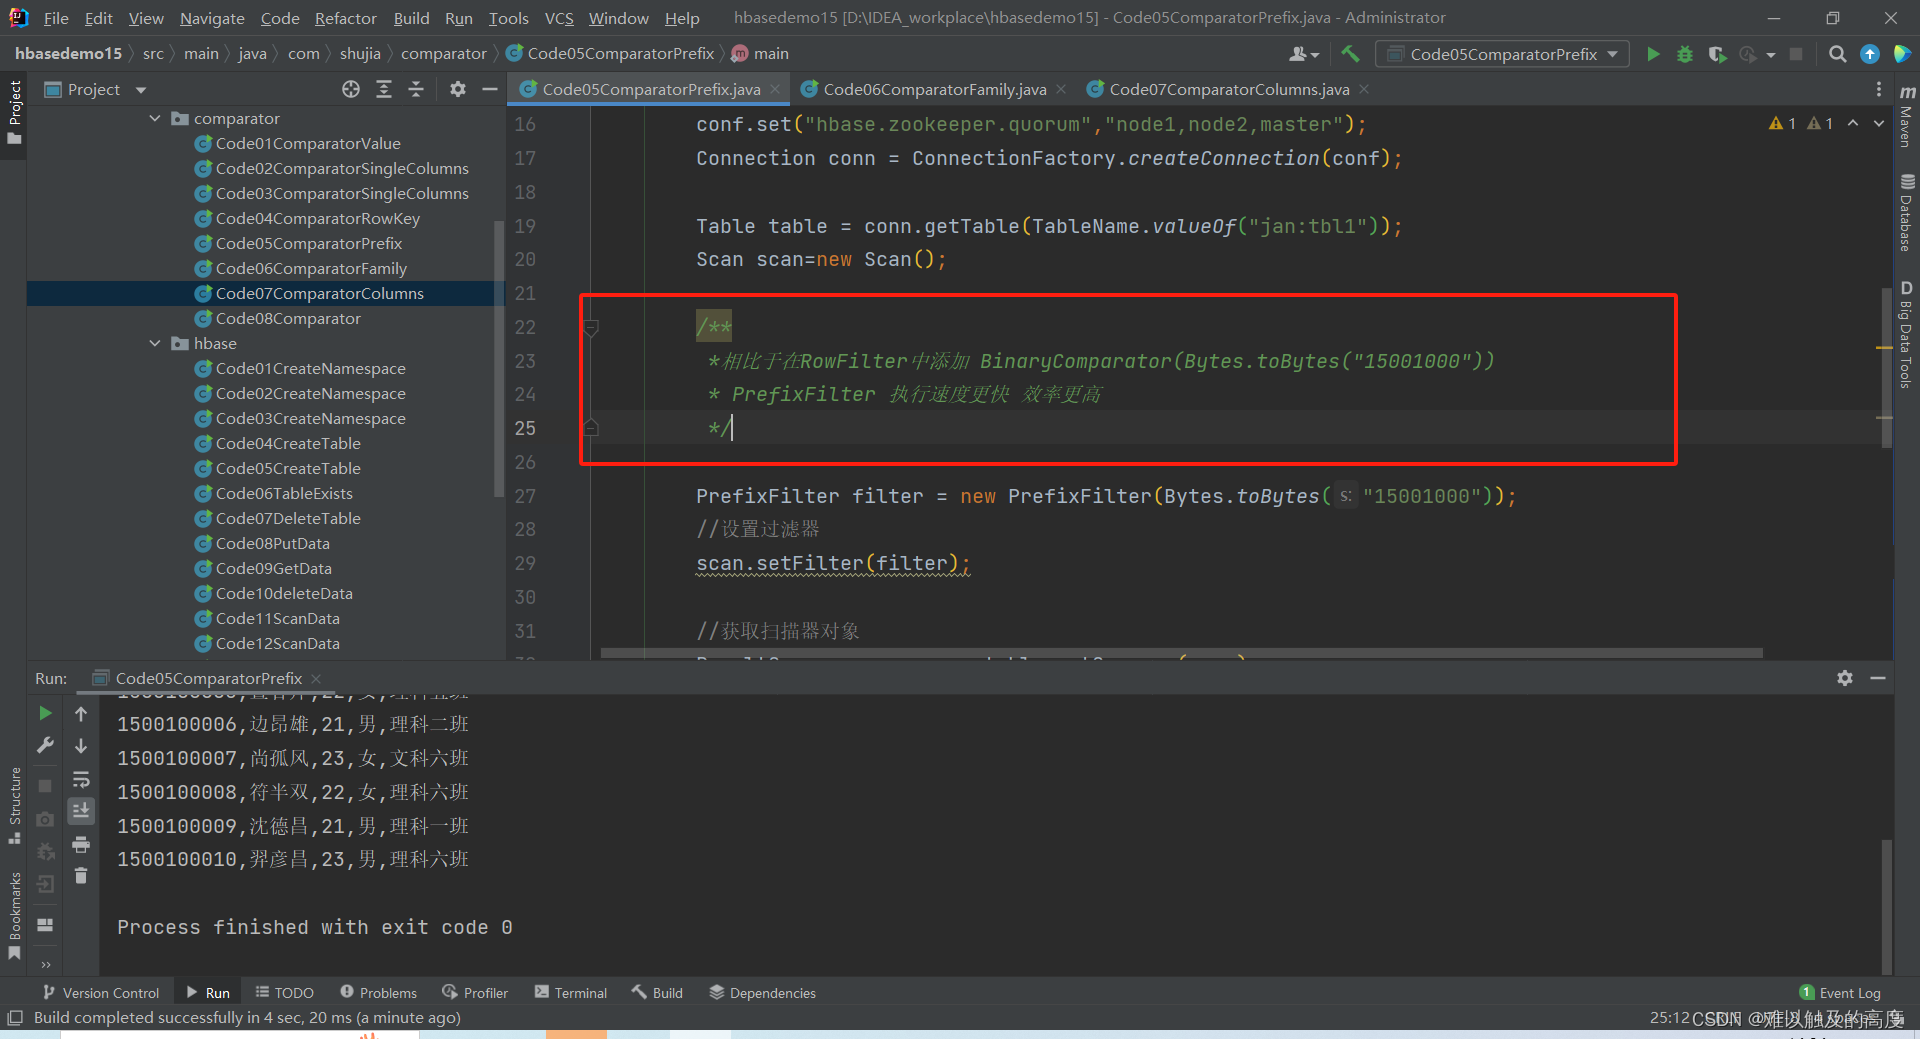Screen dimensions: 1920x1039
Task: Clear all console output trash icon
Action: click(x=81, y=876)
